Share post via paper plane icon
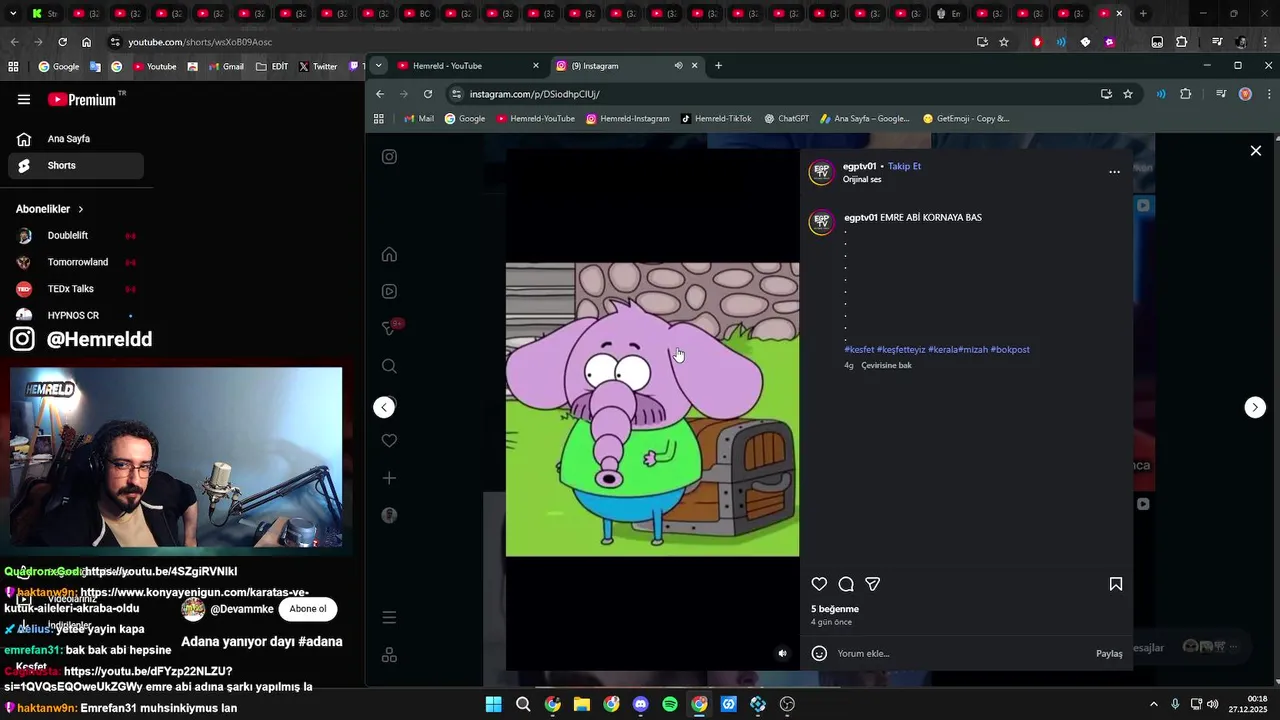1280x720 pixels. coord(873,584)
